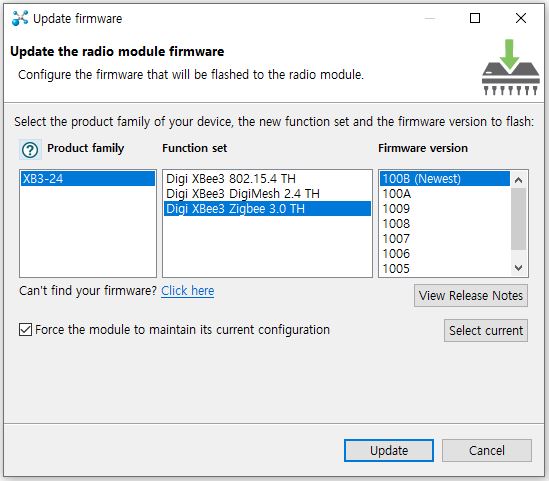549x481 pixels.
Task: Maximize the Update firmware window
Action: 475,18
